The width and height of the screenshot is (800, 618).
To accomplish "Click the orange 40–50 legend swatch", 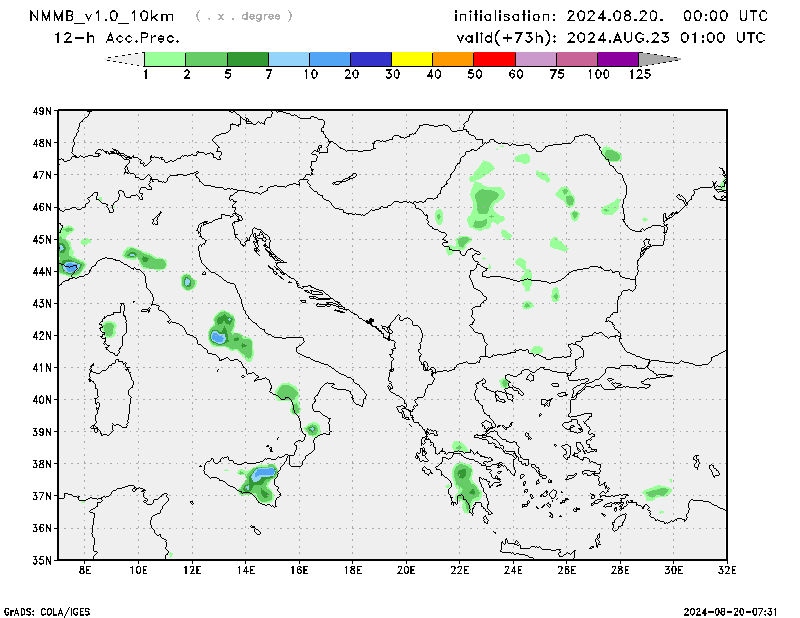I will (x=453, y=60).
